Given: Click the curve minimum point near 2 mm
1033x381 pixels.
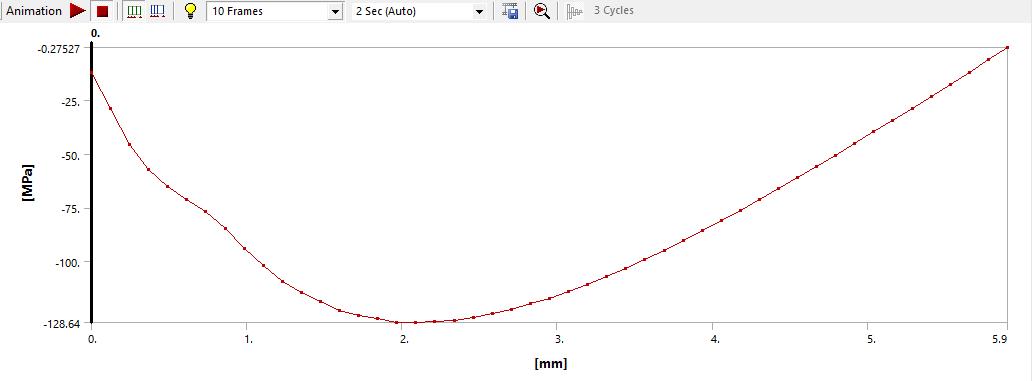Looking at the screenshot, I should [416, 322].
